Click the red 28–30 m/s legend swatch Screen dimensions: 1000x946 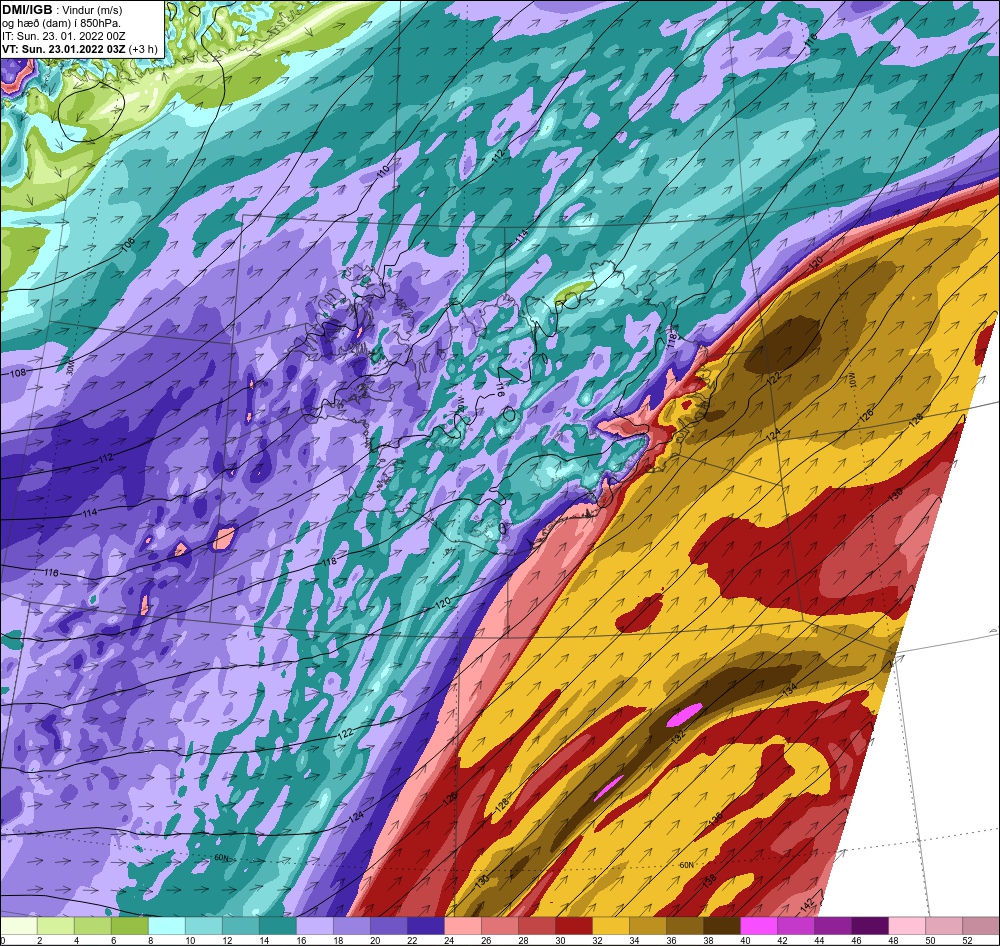(538, 926)
